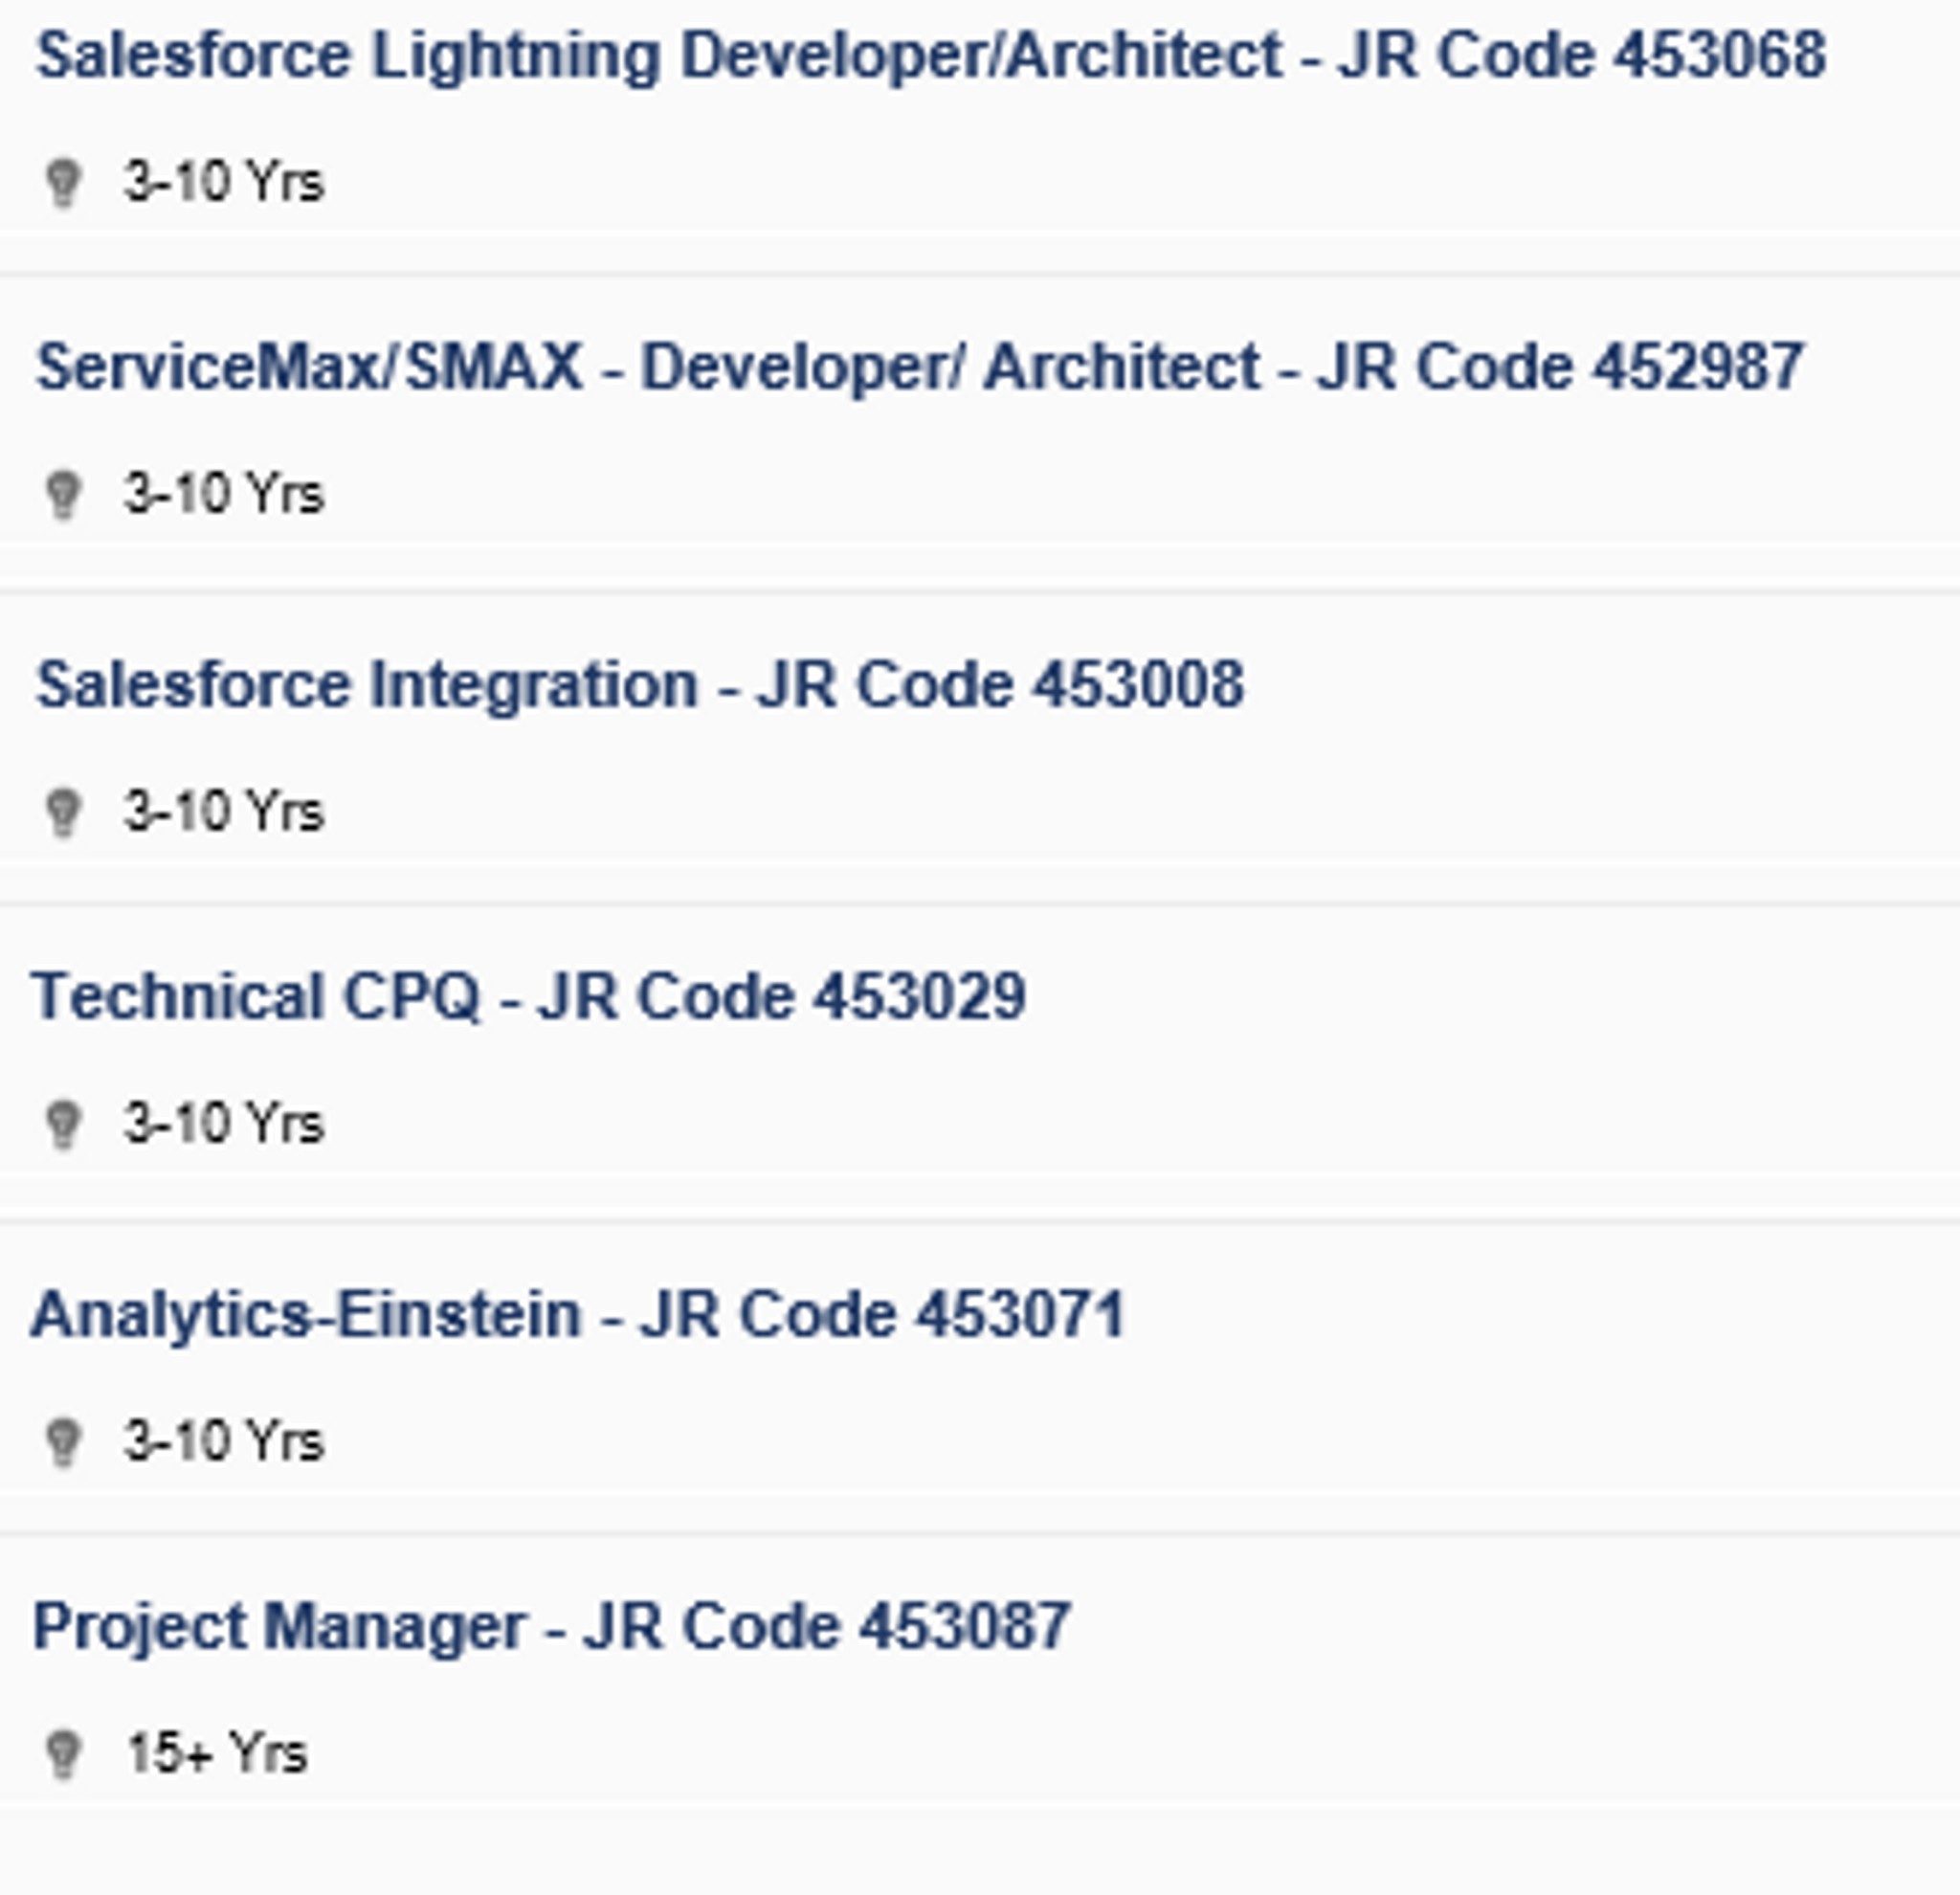Open Salesforce Lightning Developer/Architect job listing
This screenshot has height=1895, width=1960.
pos(930,55)
